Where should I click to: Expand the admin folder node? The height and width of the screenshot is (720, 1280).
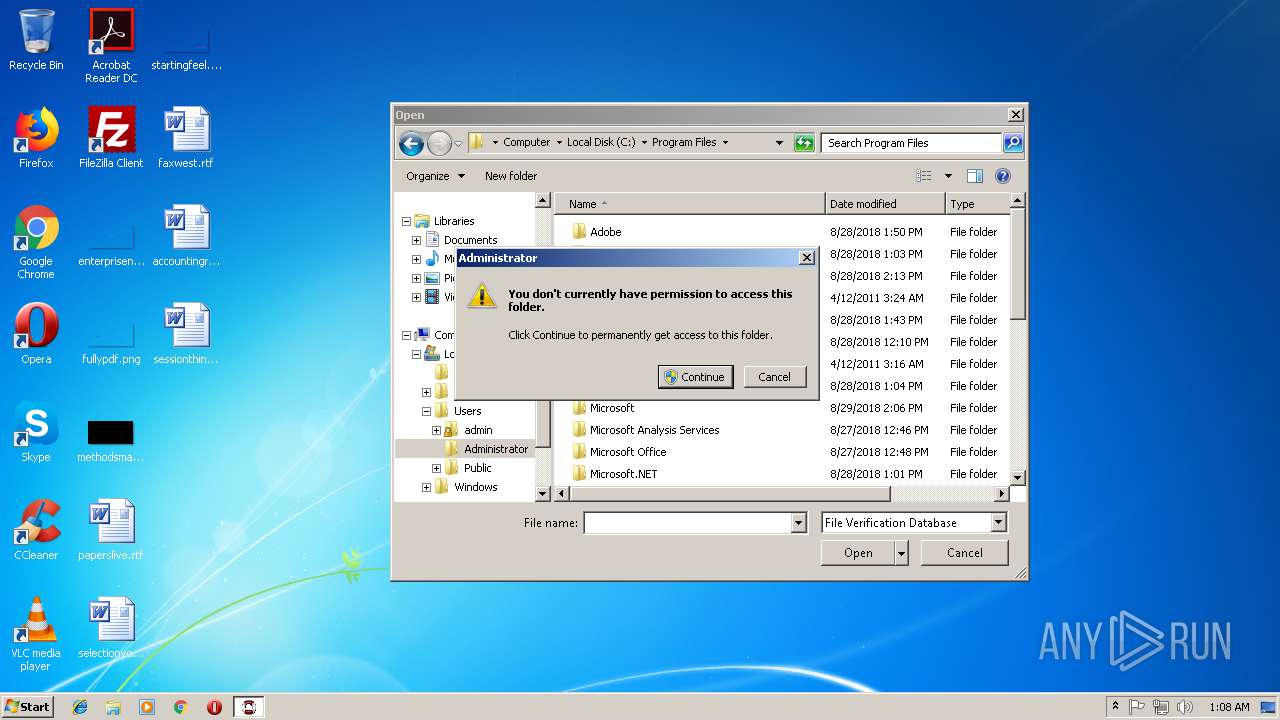[437, 430]
